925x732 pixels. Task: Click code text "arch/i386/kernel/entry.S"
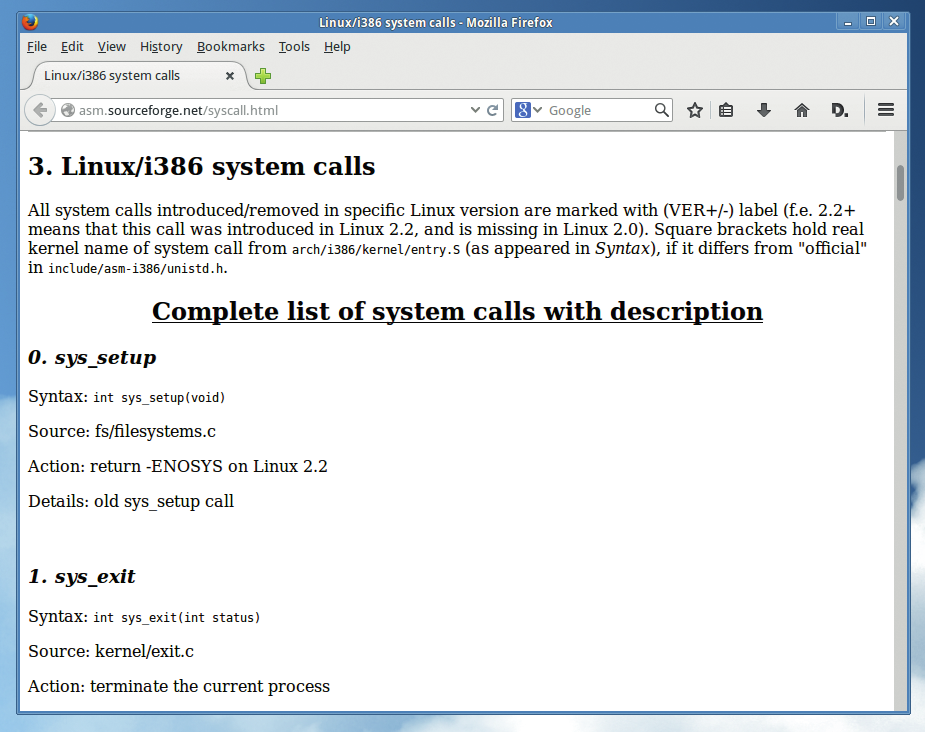tap(376, 250)
